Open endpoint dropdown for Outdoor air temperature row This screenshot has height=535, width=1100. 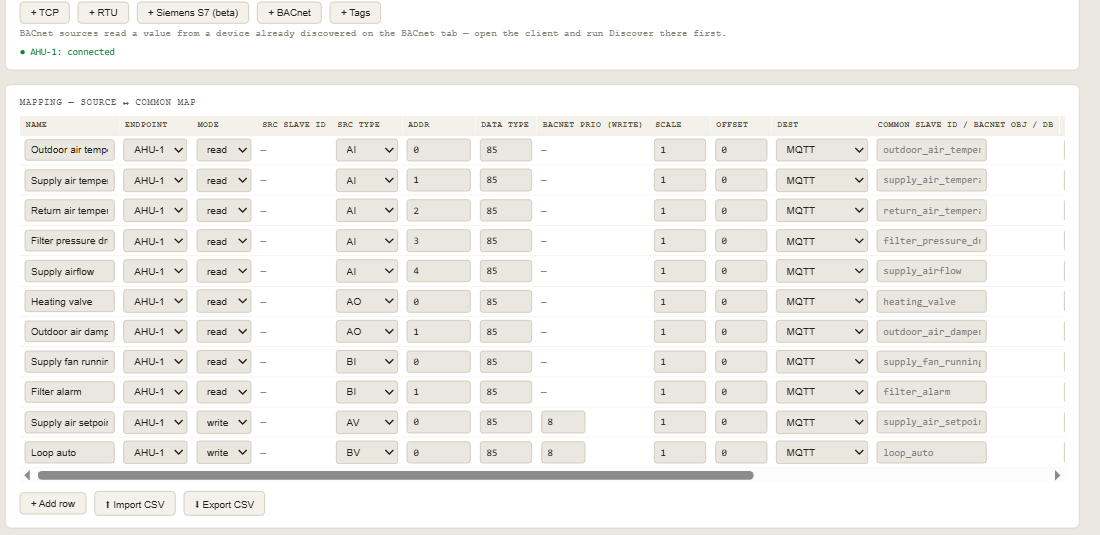pos(155,150)
